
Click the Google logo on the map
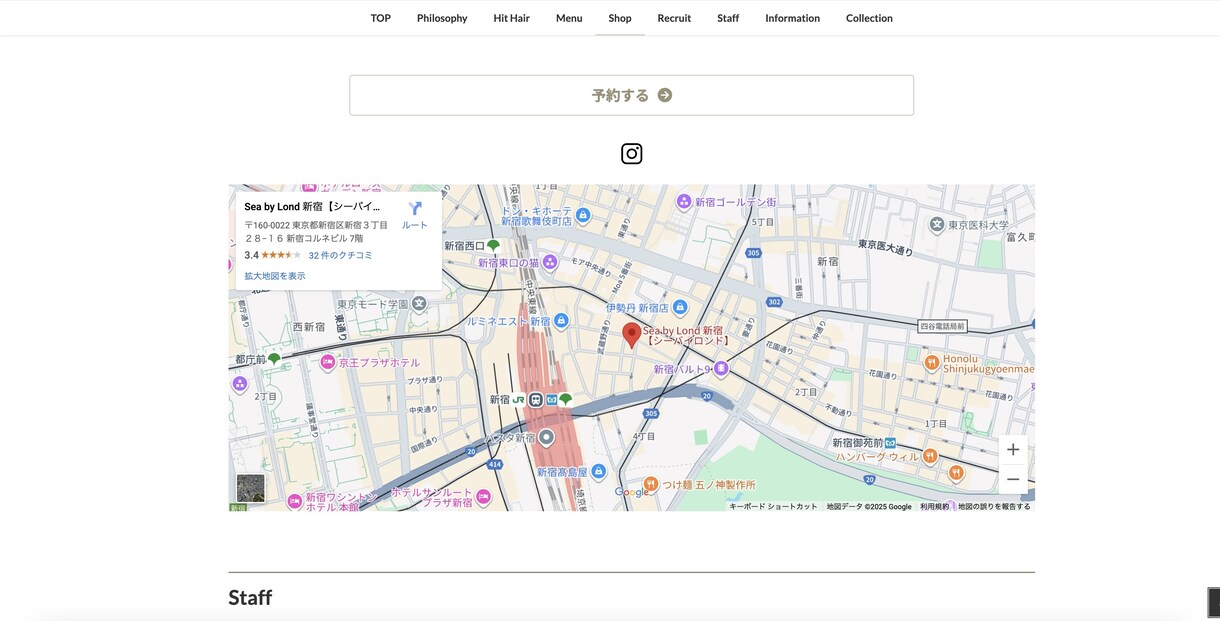[631, 492]
